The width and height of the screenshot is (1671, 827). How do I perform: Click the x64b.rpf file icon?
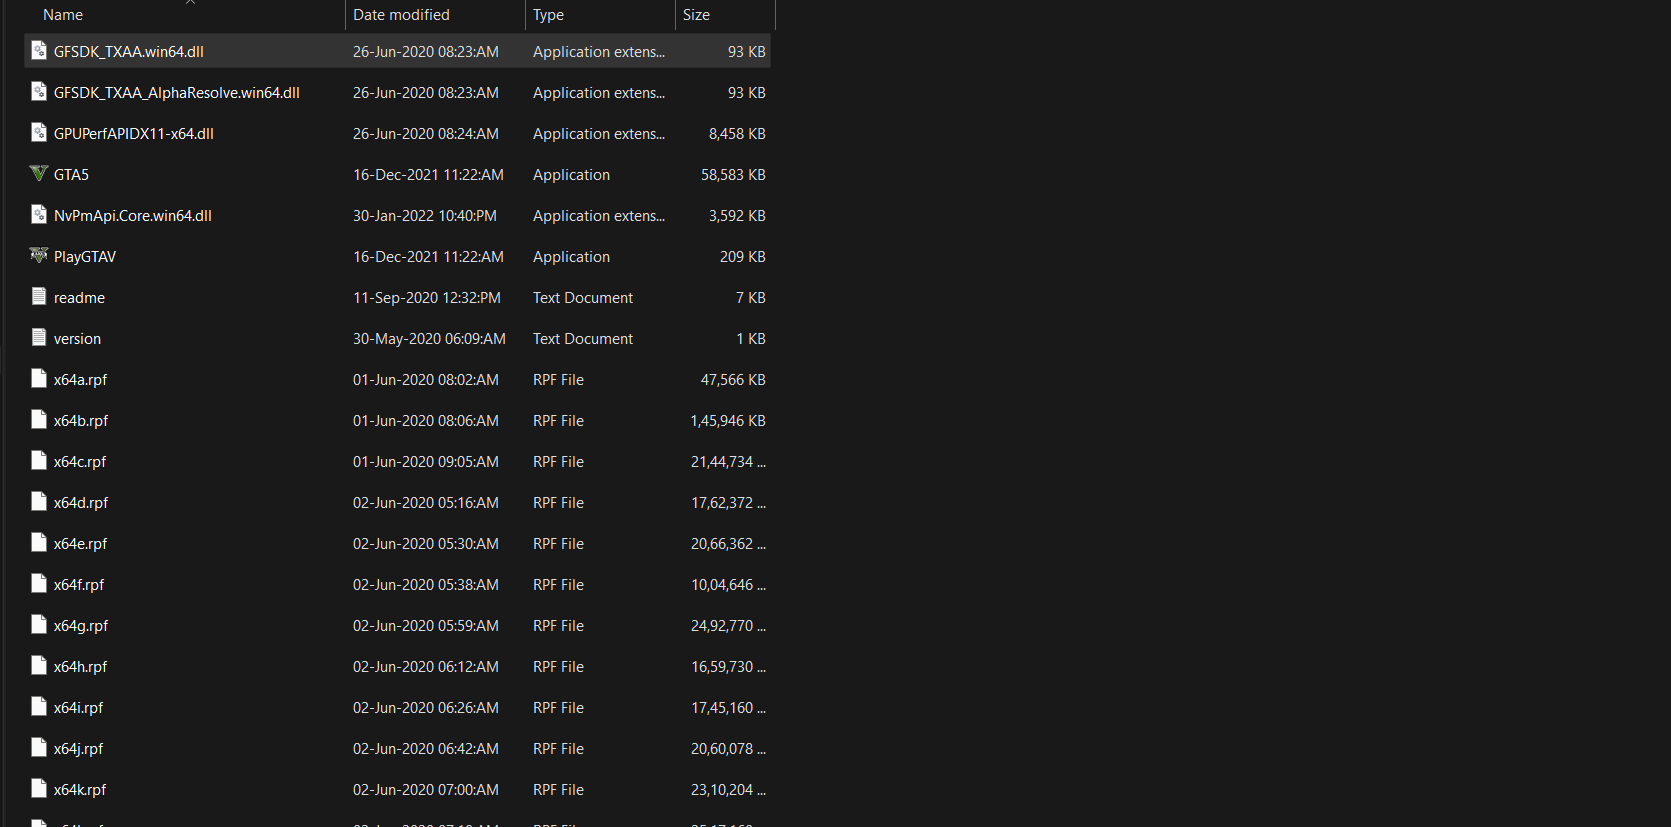(x=39, y=419)
